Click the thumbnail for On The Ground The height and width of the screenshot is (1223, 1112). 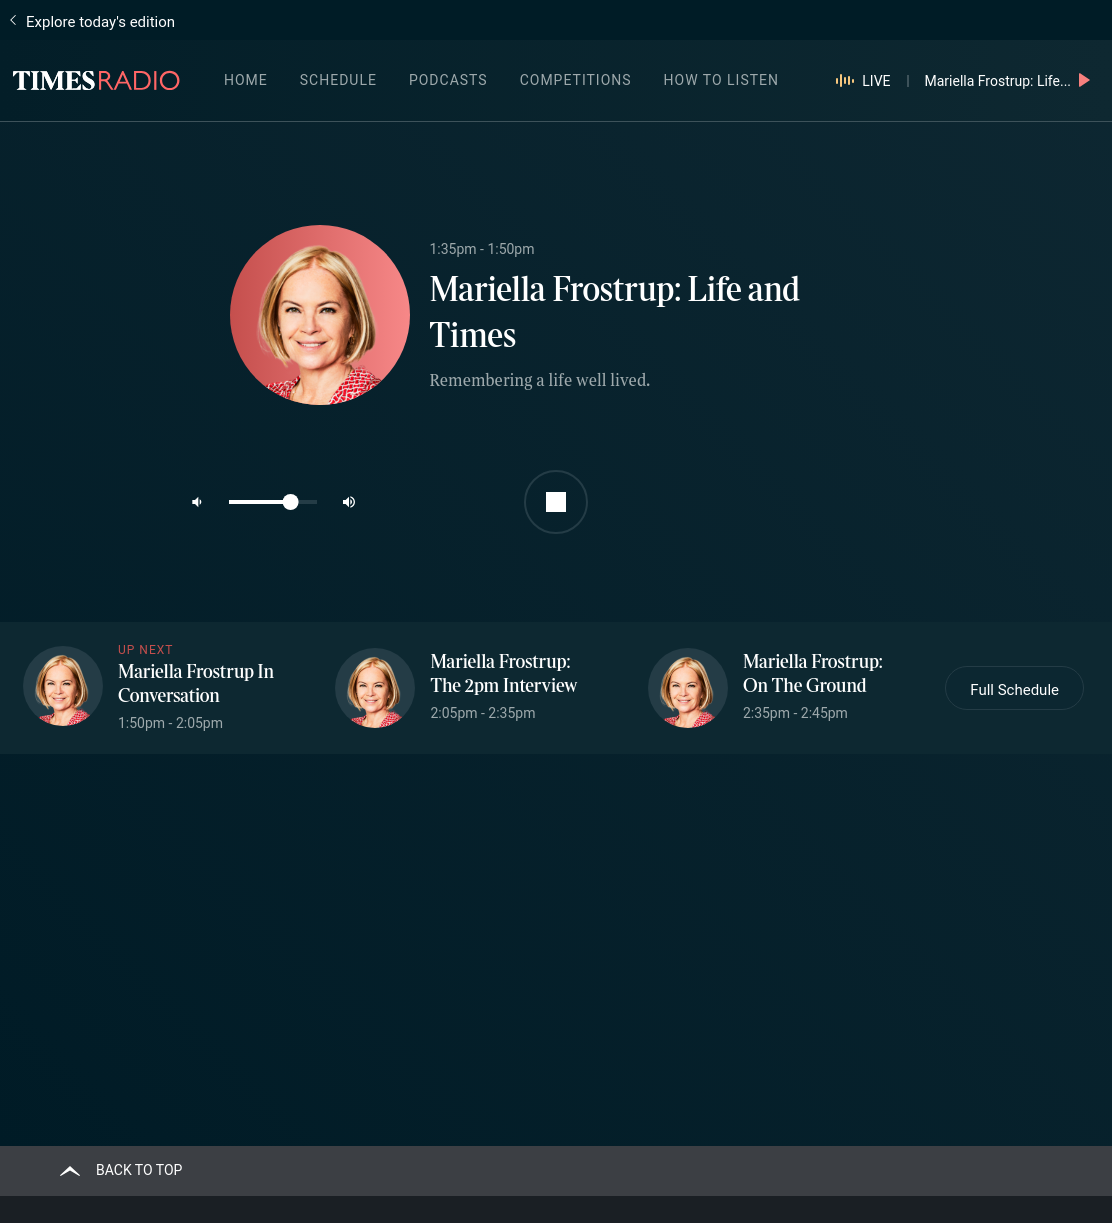tap(688, 688)
